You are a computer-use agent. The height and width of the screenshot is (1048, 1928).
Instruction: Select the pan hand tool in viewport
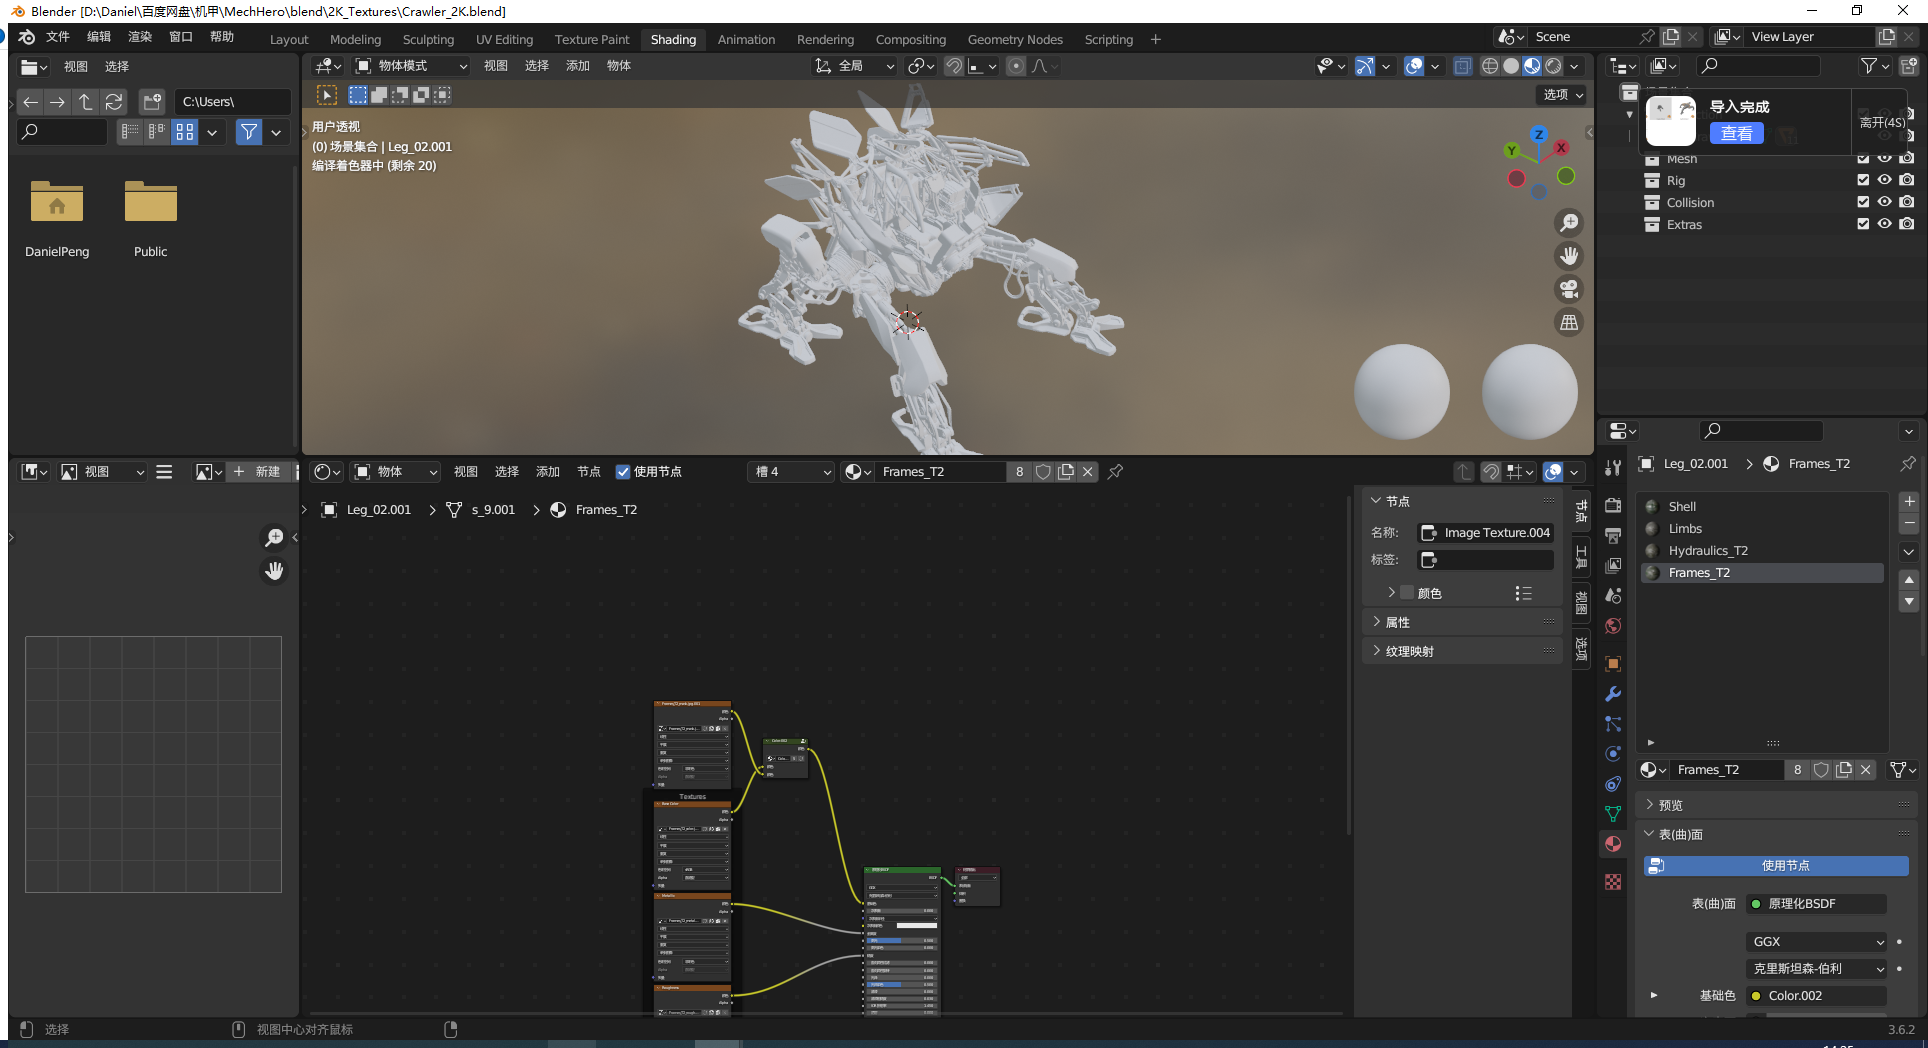point(1569,256)
